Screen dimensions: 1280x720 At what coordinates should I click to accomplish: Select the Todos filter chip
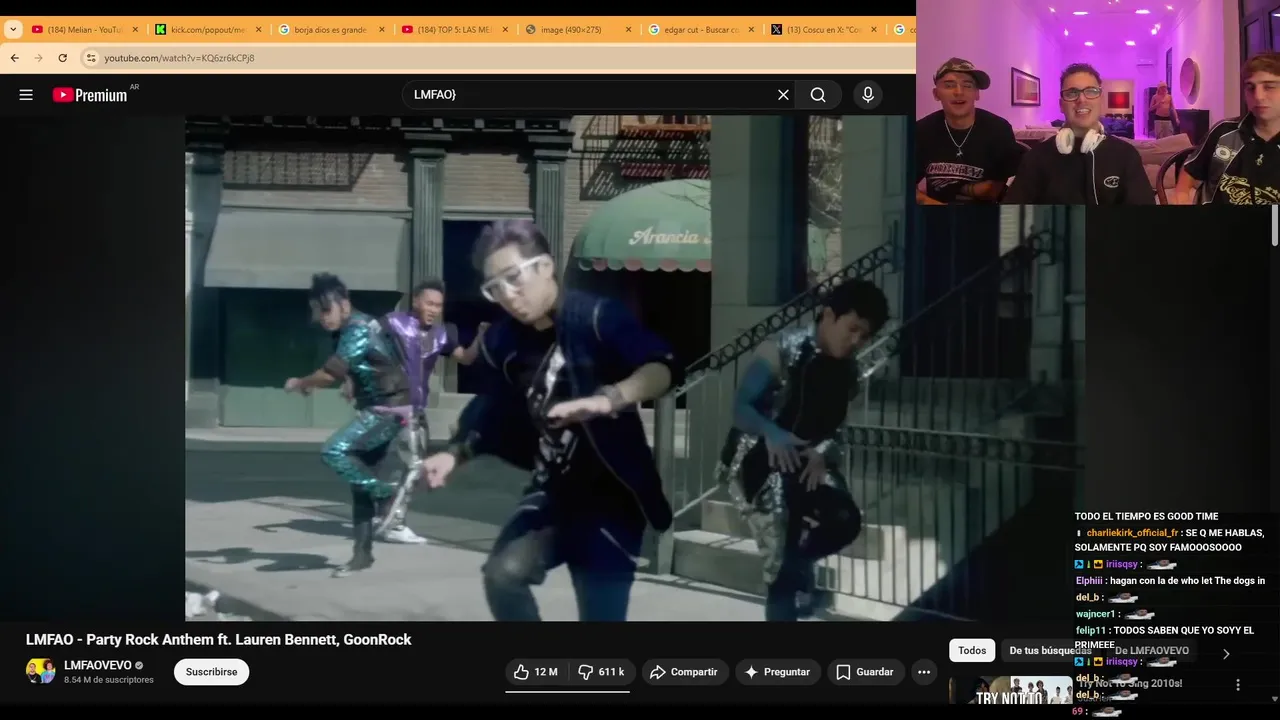(x=972, y=650)
